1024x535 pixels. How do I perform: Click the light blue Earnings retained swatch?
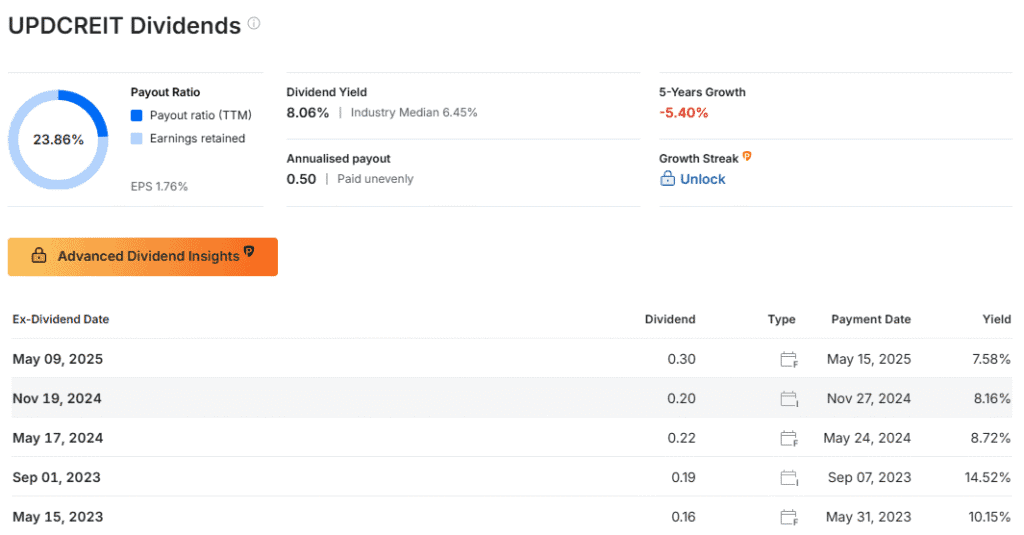click(x=136, y=138)
